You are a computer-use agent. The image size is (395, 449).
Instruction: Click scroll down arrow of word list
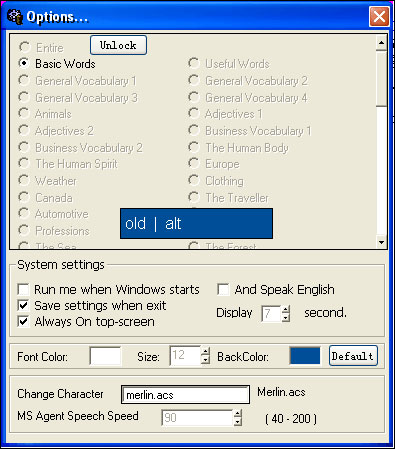(x=382, y=242)
